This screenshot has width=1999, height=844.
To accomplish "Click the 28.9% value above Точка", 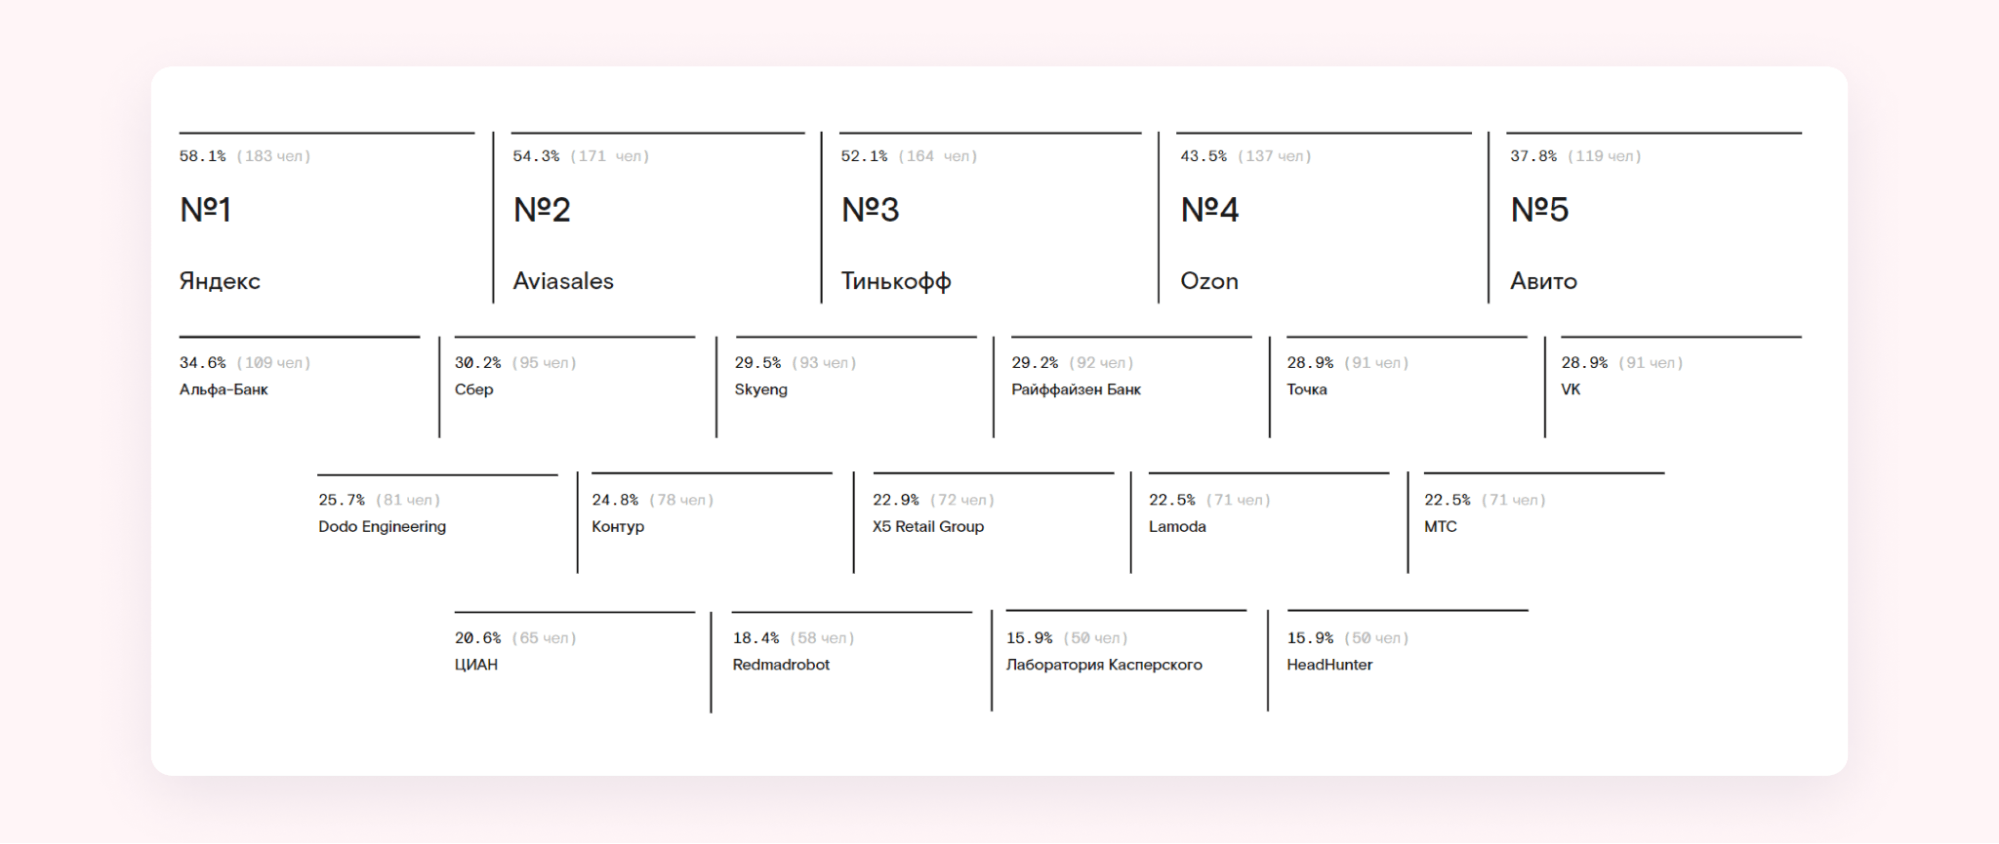I will coord(1310,363).
